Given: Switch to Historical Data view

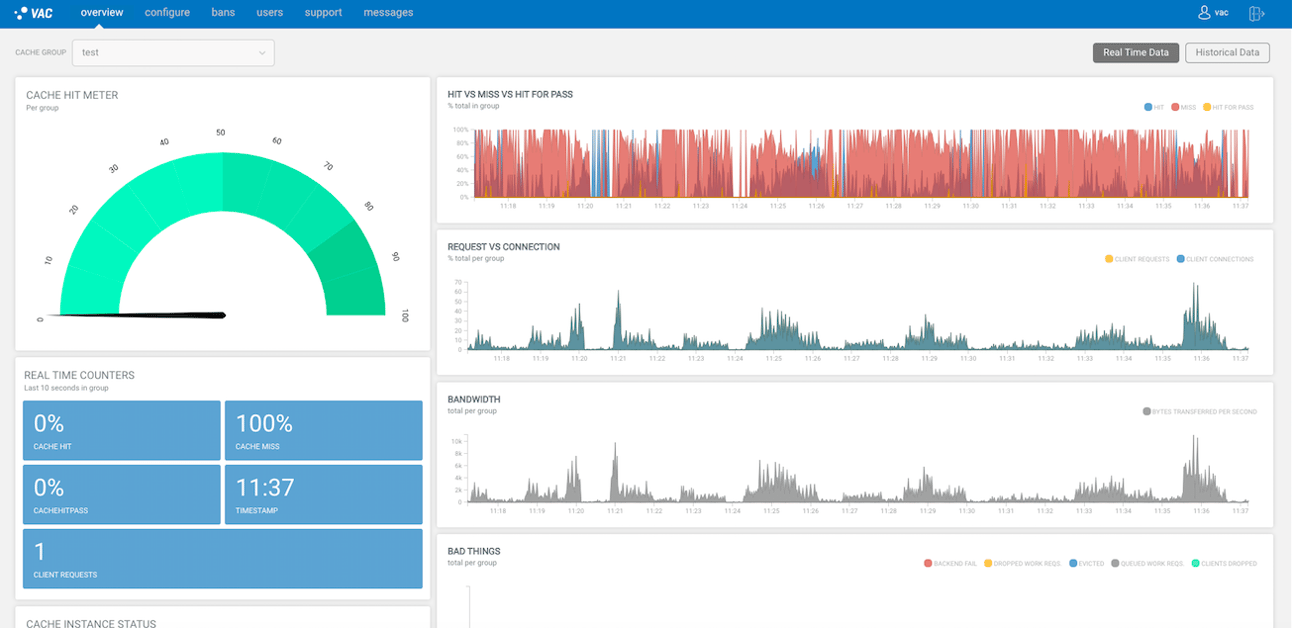Looking at the screenshot, I should (x=1228, y=53).
